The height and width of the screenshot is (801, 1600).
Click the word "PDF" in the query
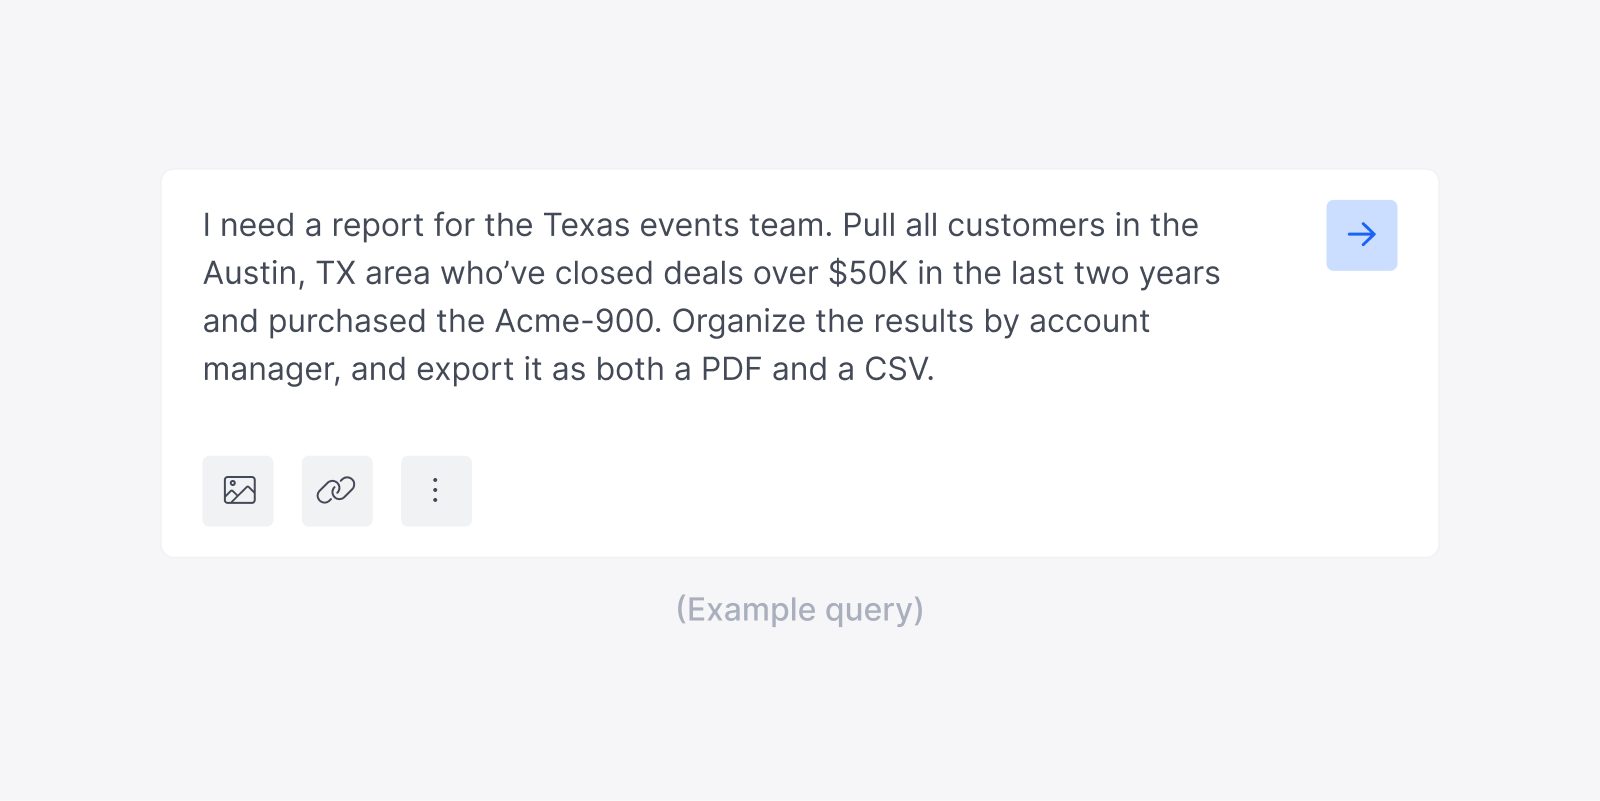731,369
